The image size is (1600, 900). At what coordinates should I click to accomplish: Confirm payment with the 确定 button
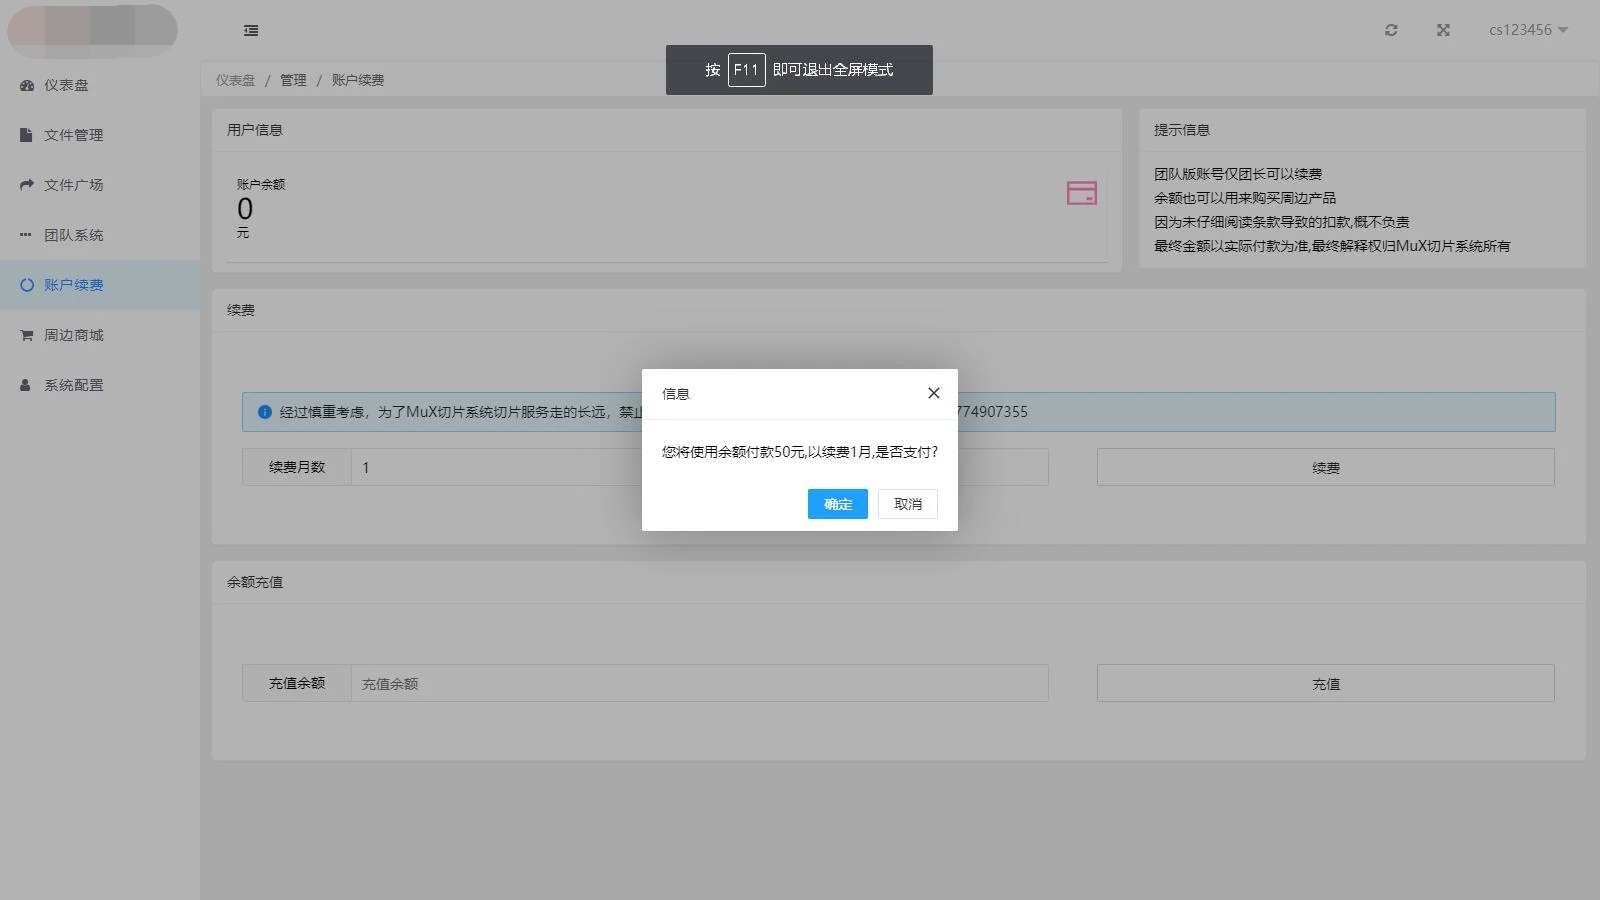(837, 504)
